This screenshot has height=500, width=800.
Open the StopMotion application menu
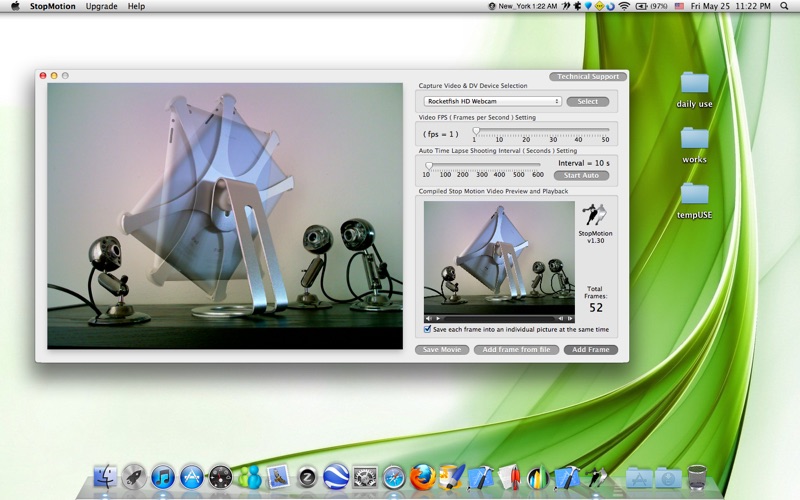point(53,6)
